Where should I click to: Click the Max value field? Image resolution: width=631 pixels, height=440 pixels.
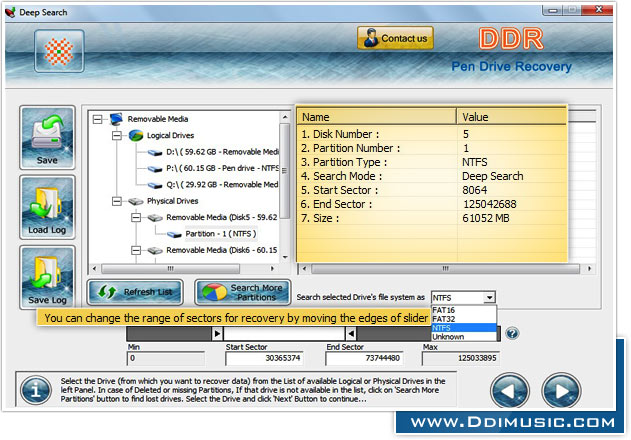coord(460,358)
